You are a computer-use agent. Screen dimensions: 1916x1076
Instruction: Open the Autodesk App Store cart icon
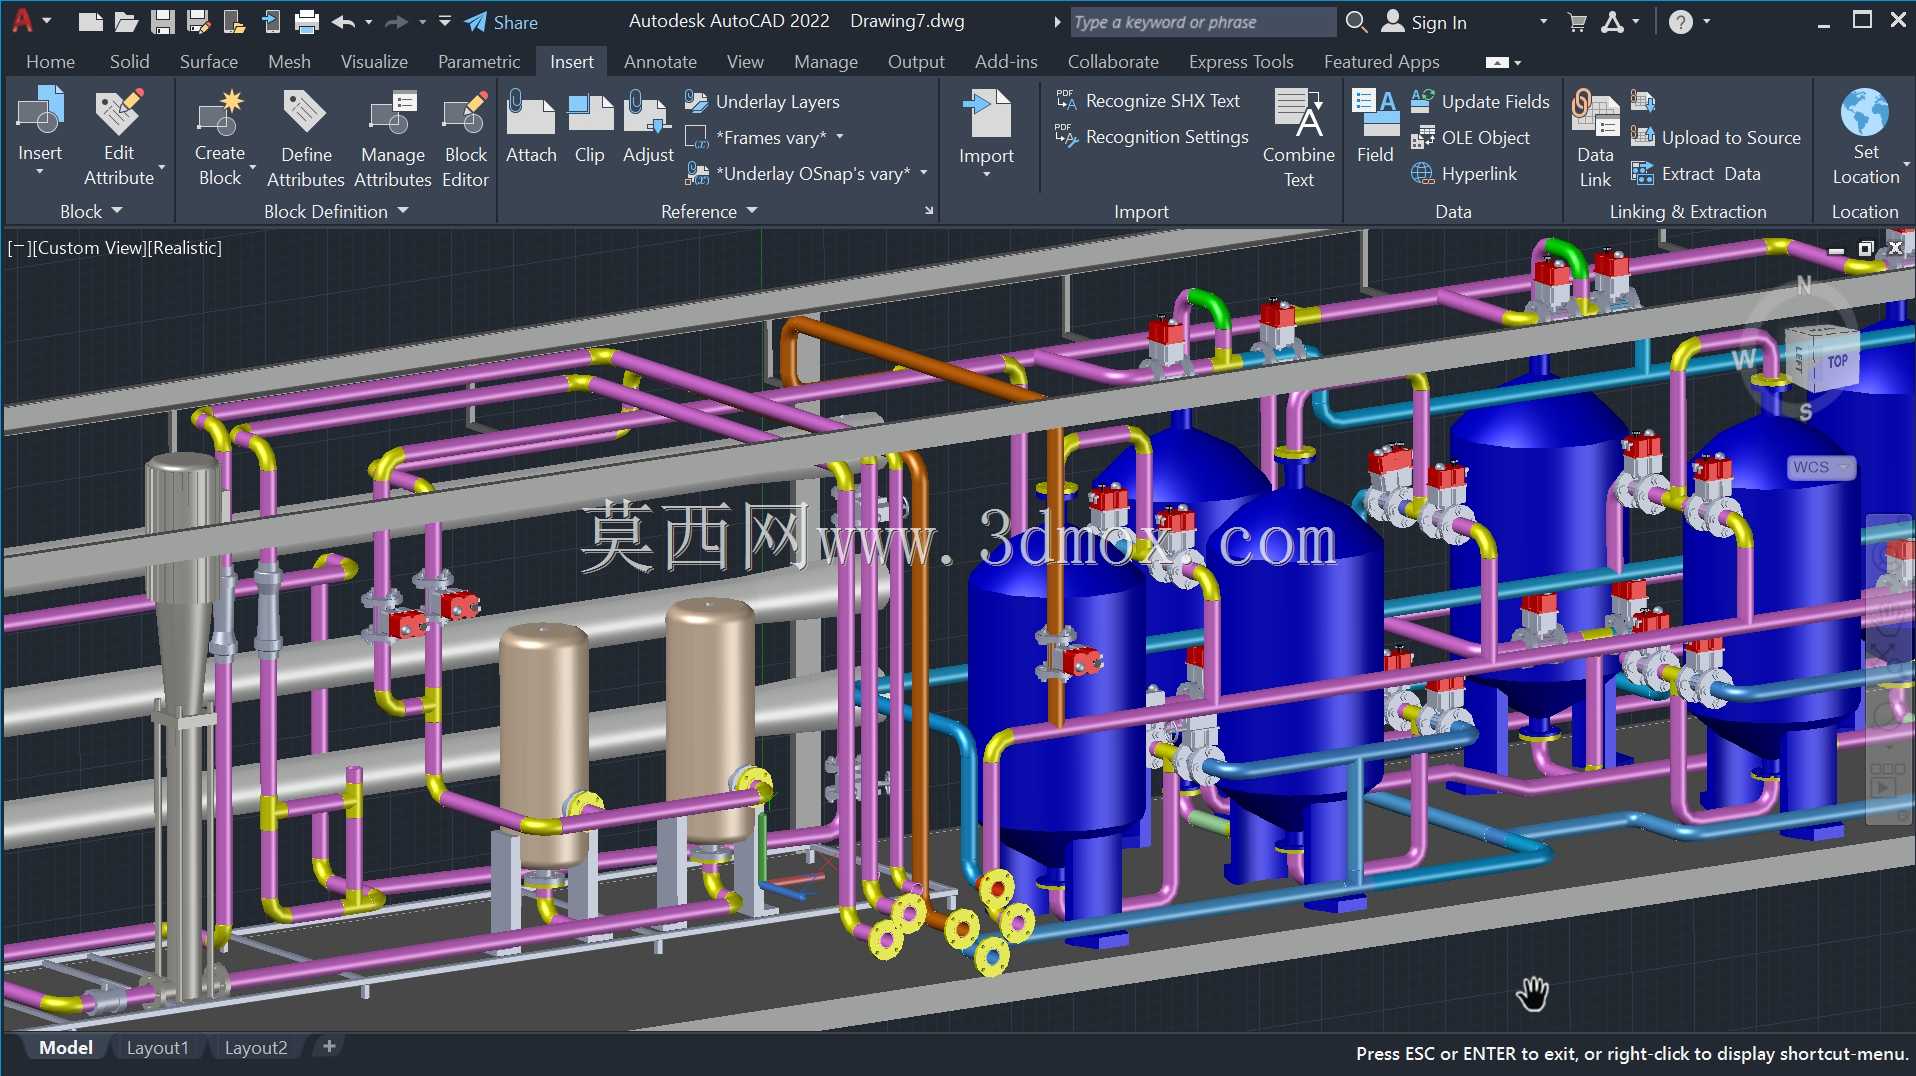click(x=1577, y=22)
